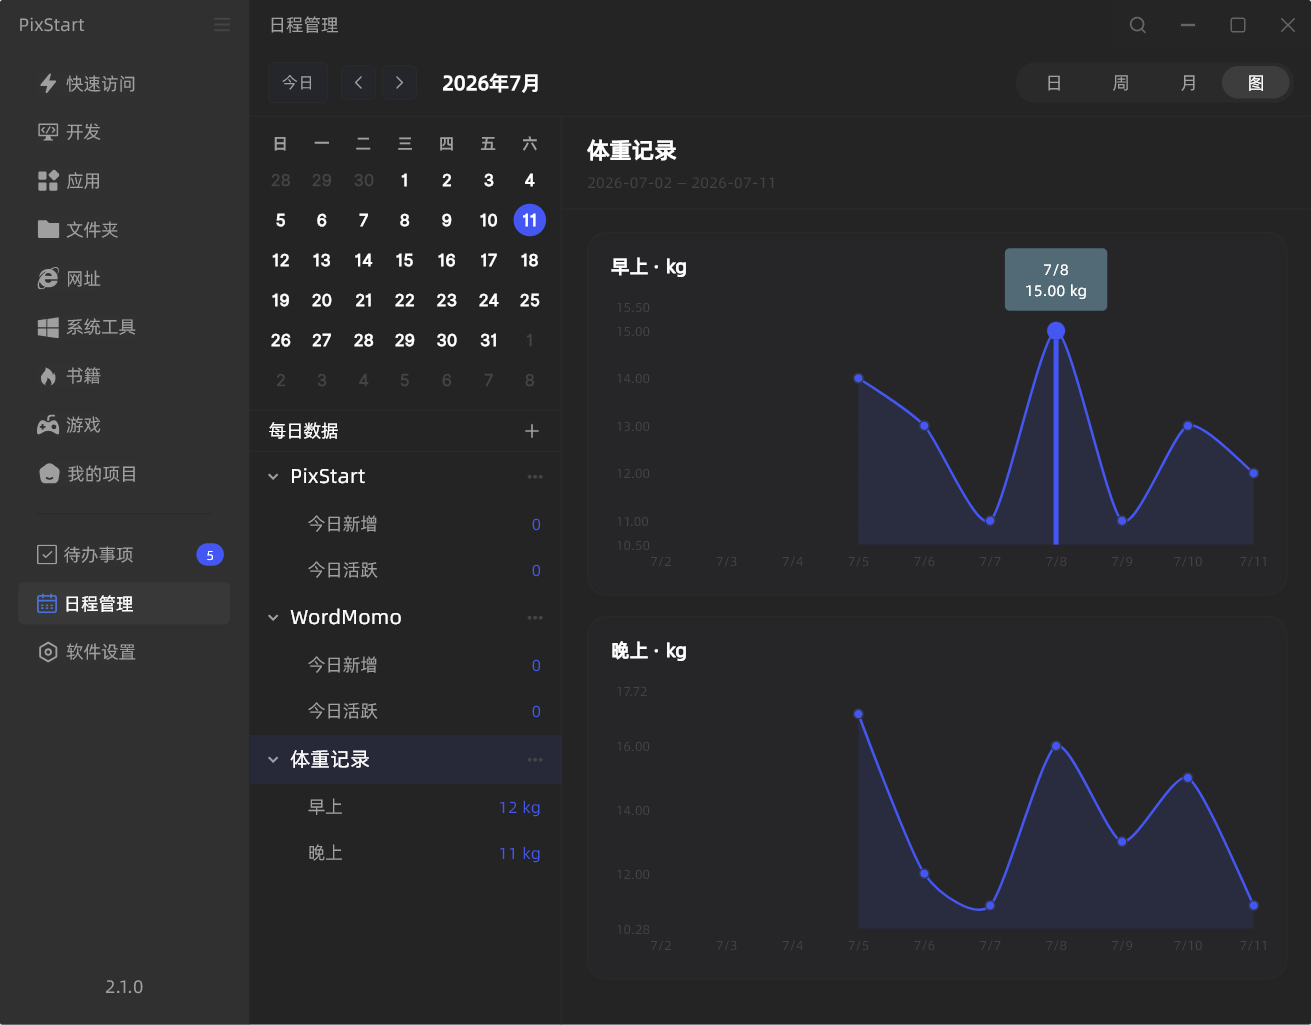
Task: Click WordMomo 今日活跃 row
Action: pyautogui.click(x=405, y=711)
